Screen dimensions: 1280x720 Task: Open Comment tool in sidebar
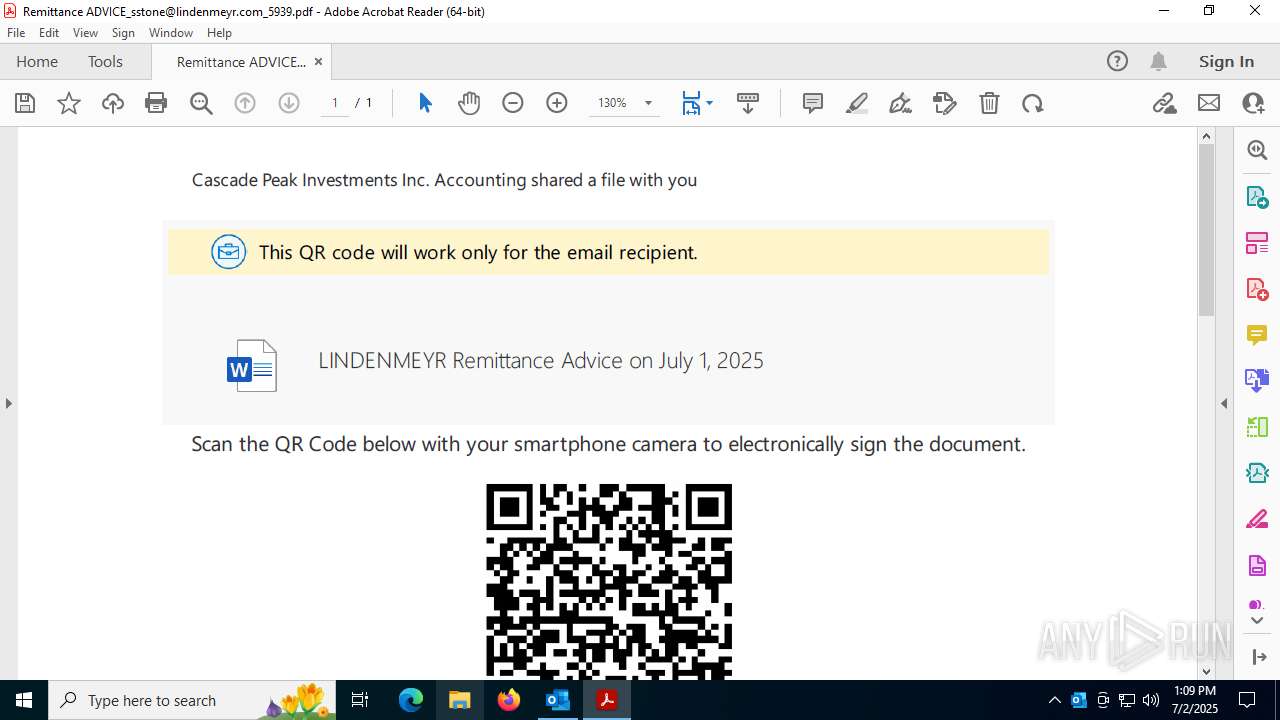click(x=1257, y=335)
